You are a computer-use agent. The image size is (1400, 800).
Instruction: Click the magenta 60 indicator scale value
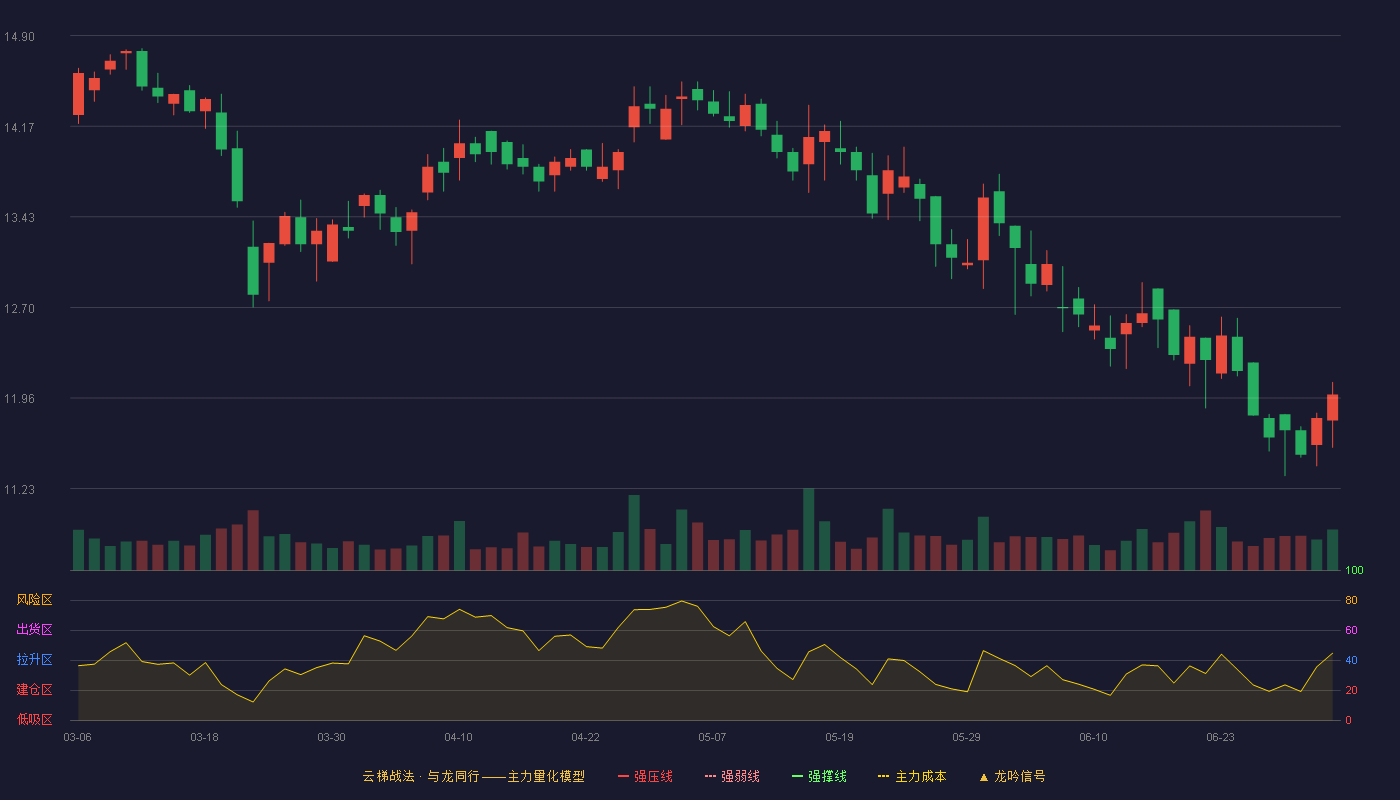coord(1351,630)
